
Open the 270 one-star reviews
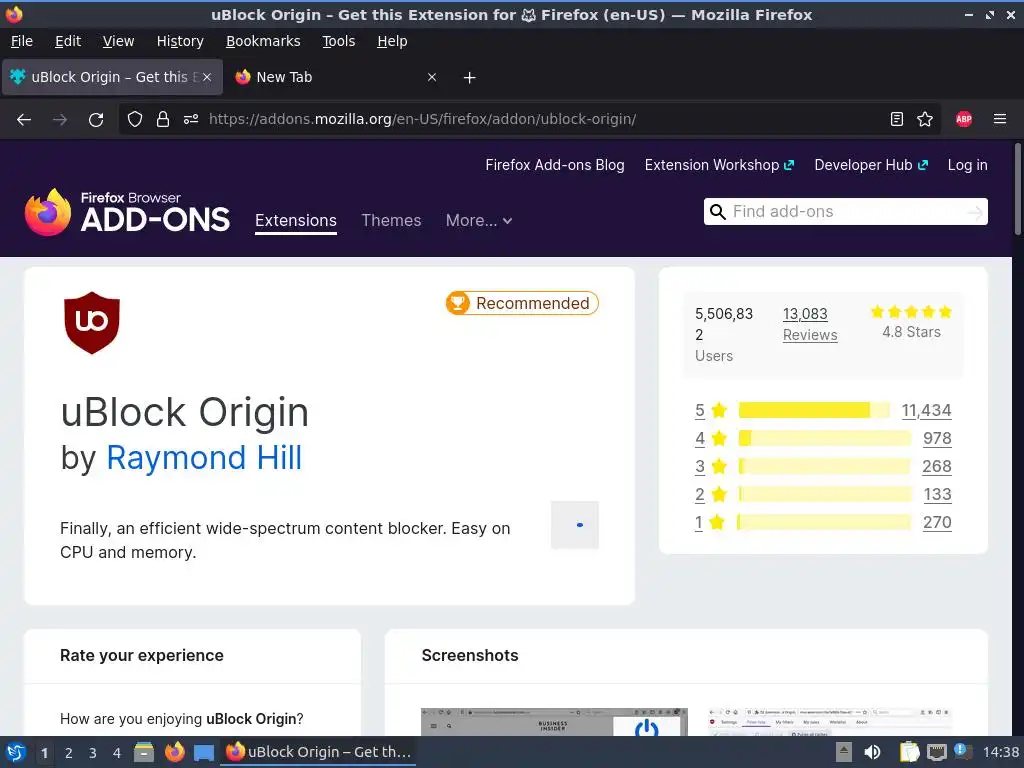937,523
